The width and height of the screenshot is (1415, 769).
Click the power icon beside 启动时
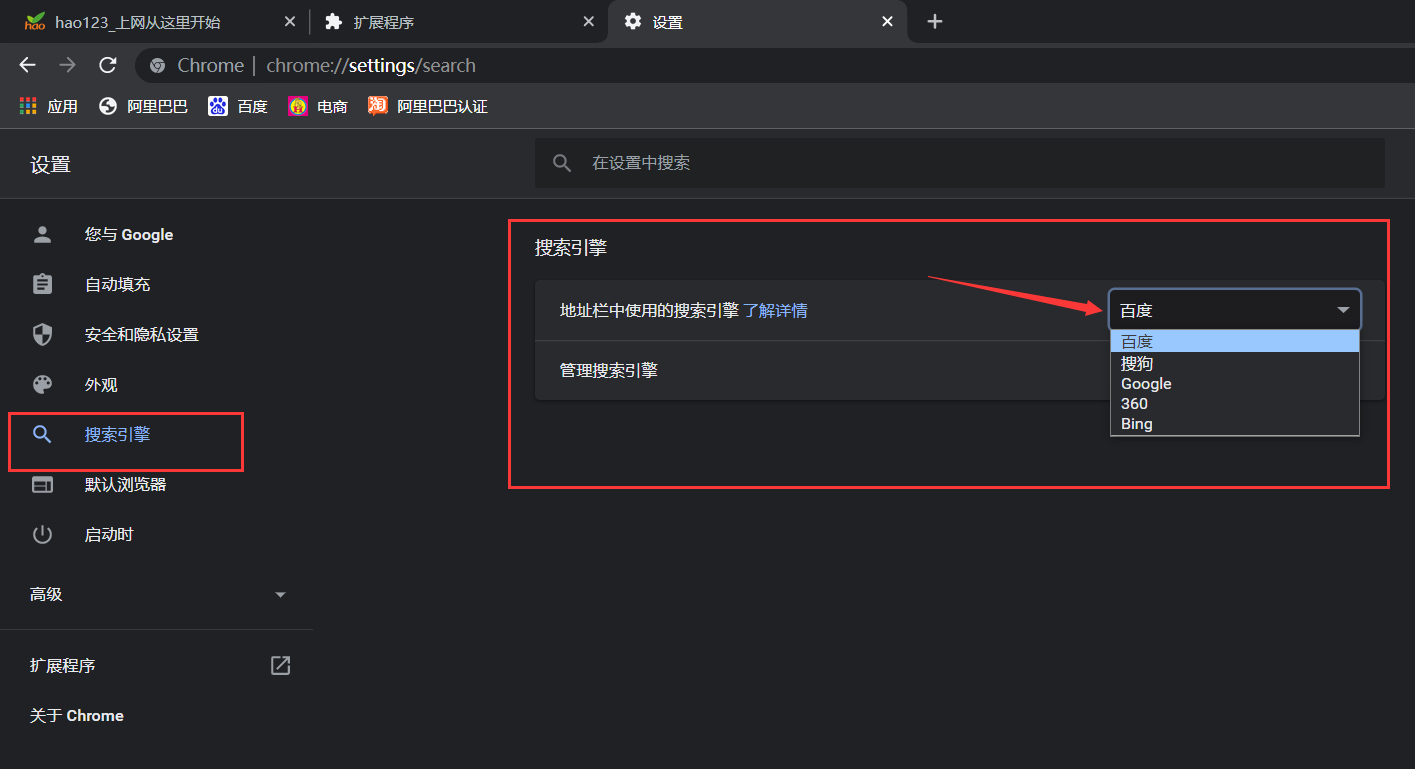42,534
